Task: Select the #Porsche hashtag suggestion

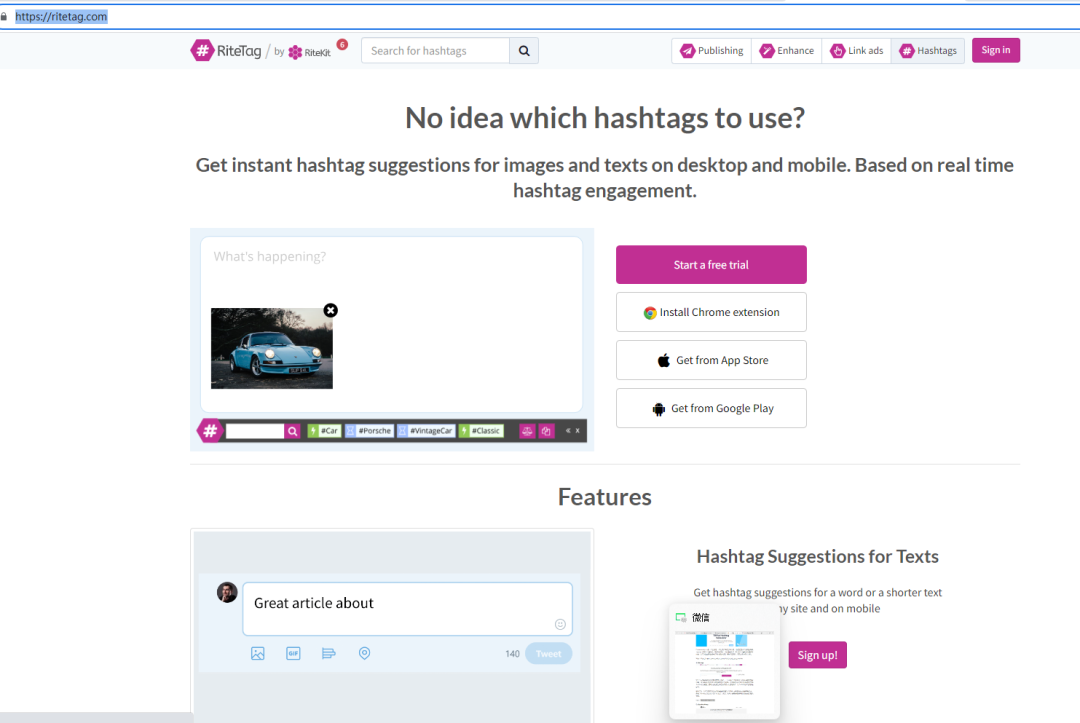Action: coord(369,431)
